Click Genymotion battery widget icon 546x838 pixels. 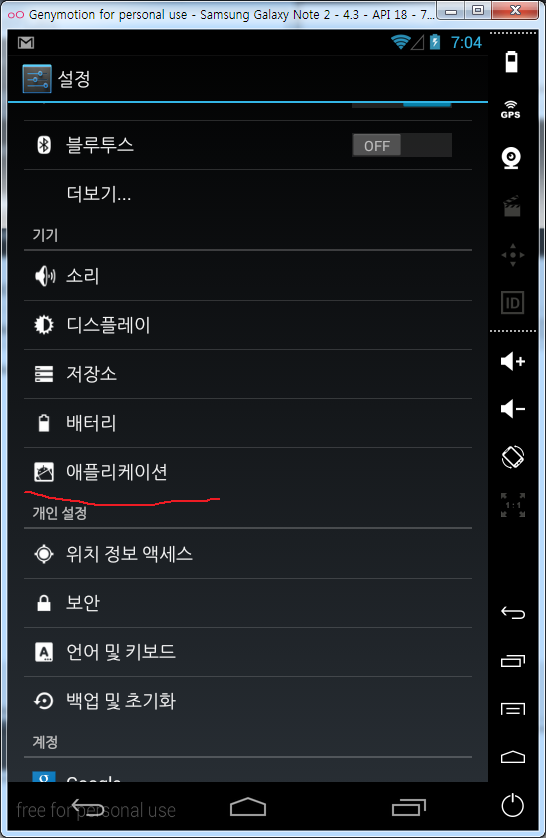click(512, 61)
